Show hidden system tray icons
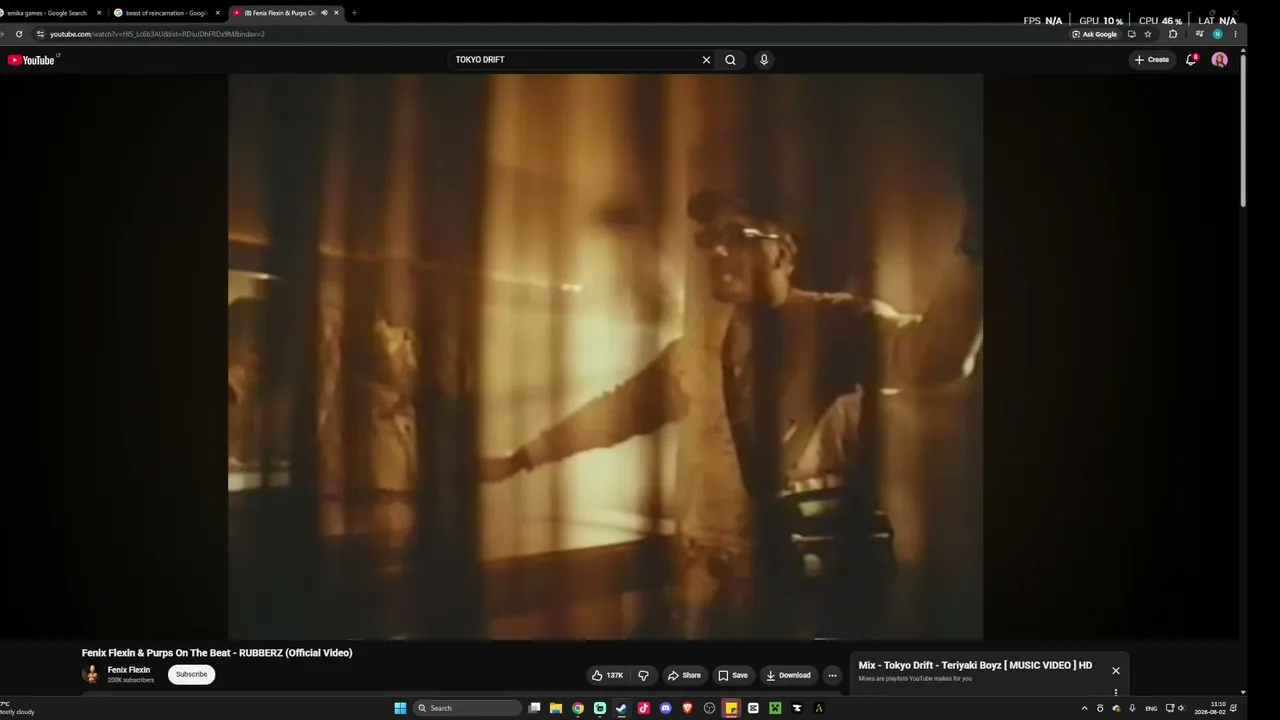The height and width of the screenshot is (720, 1280). [1084, 708]
